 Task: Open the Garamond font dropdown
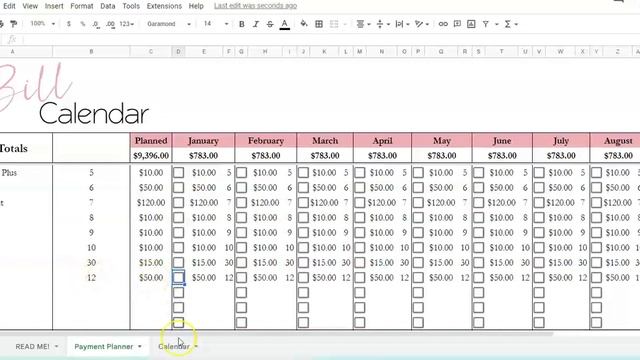coord(169,24)
